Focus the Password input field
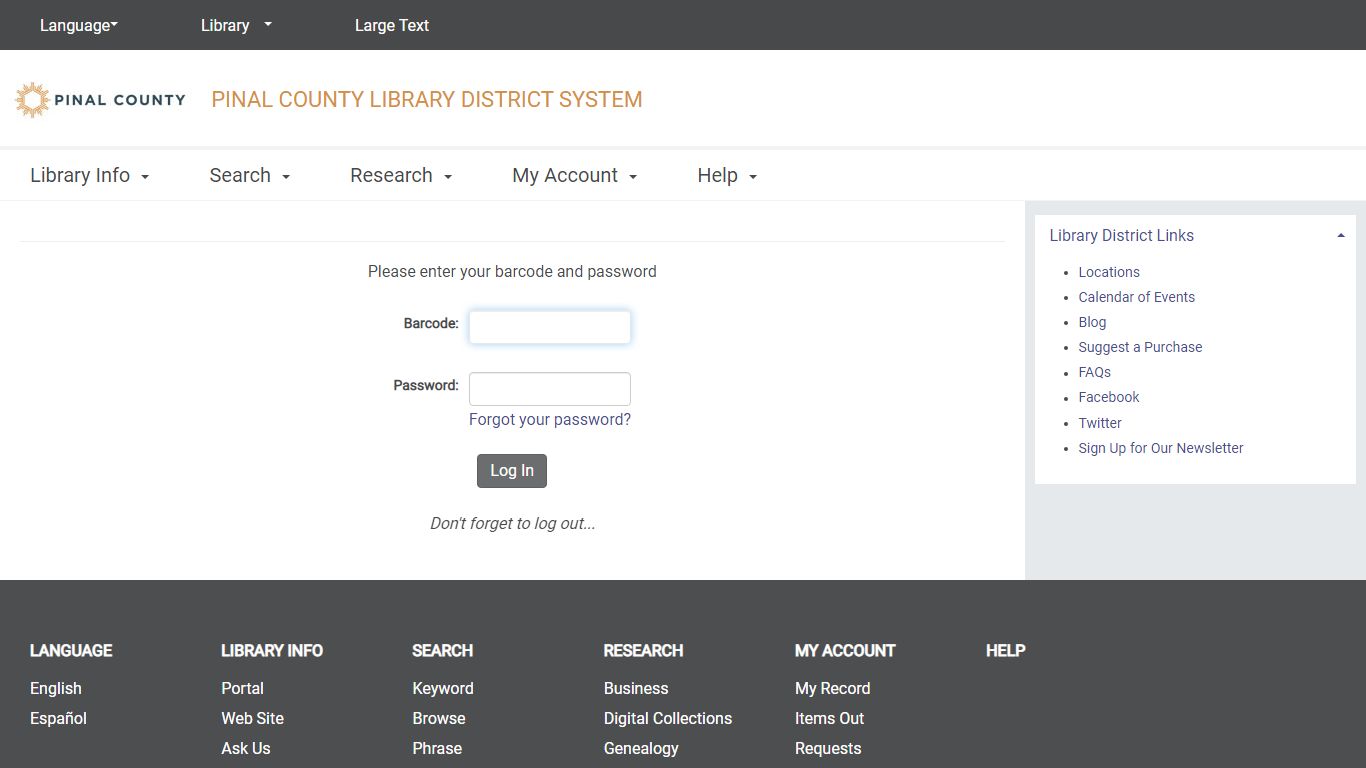The width and height of the screenshot is (1366, 768). click(550, 389)
